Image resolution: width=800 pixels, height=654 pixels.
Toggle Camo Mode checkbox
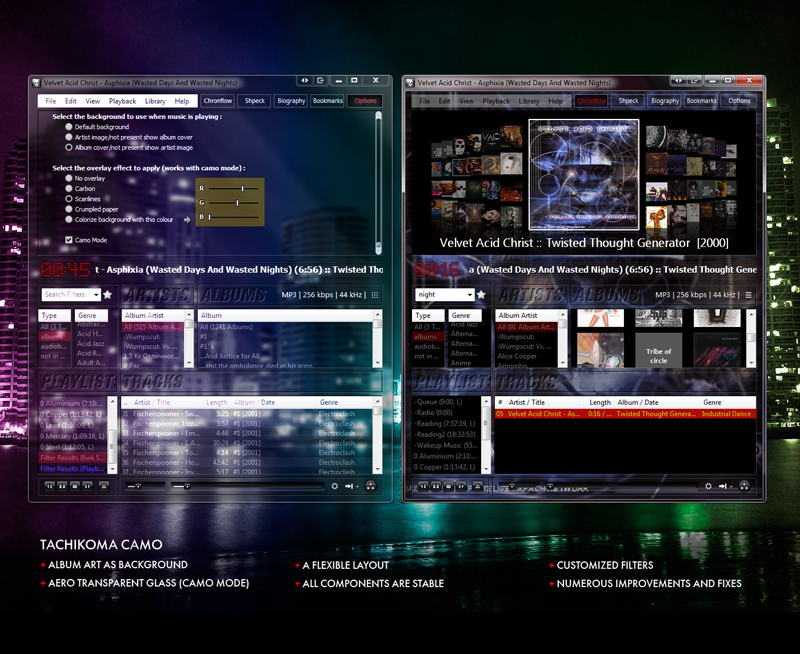click(x=68, y=240)
